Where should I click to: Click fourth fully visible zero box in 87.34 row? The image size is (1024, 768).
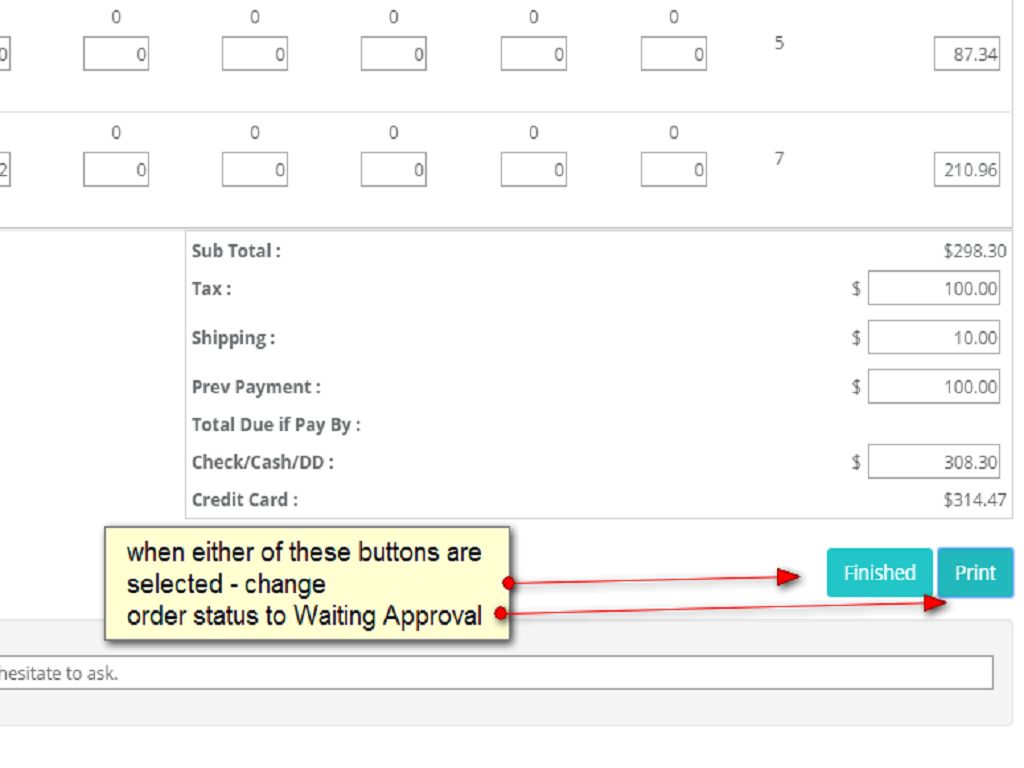click(534, 55)
